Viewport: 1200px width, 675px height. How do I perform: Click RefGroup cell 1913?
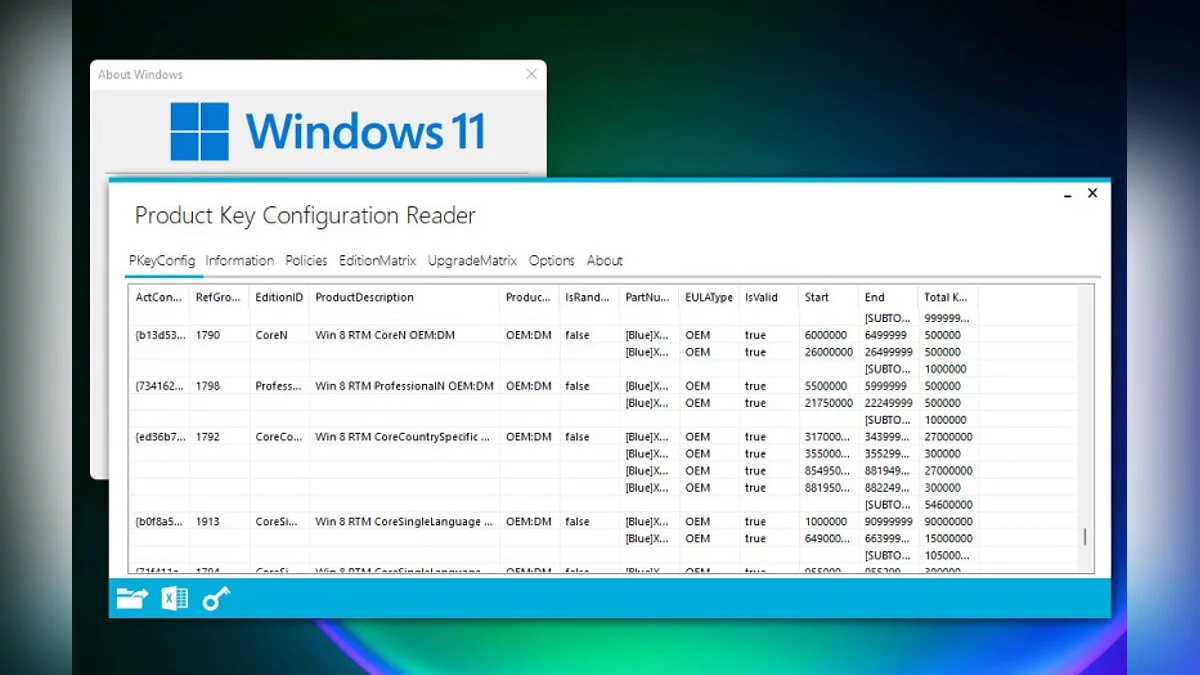[208, 522]
